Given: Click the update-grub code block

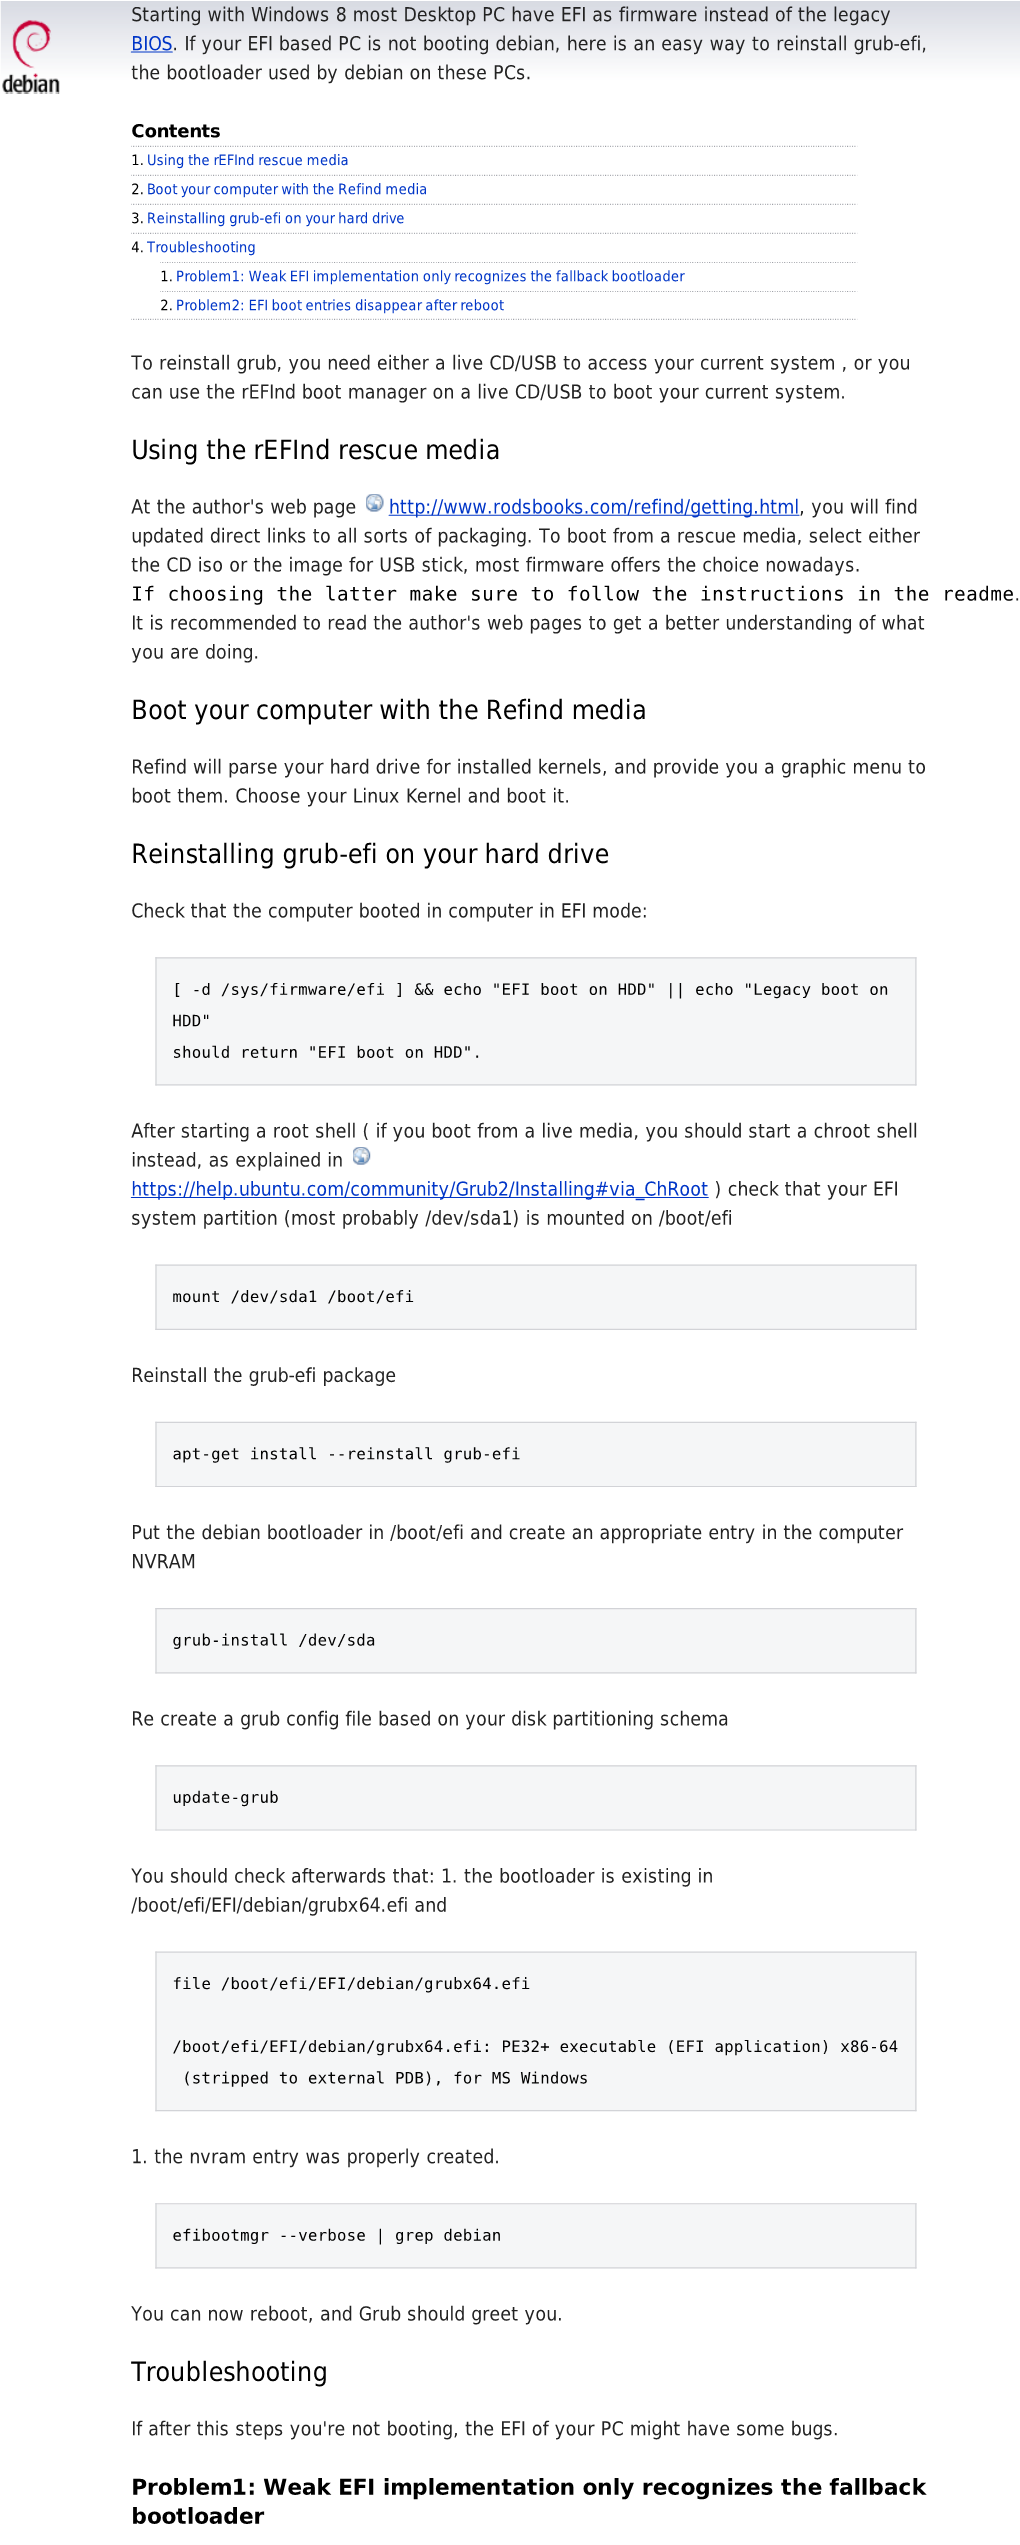Looking at the screenshot, I should [x=535, y=1797].
